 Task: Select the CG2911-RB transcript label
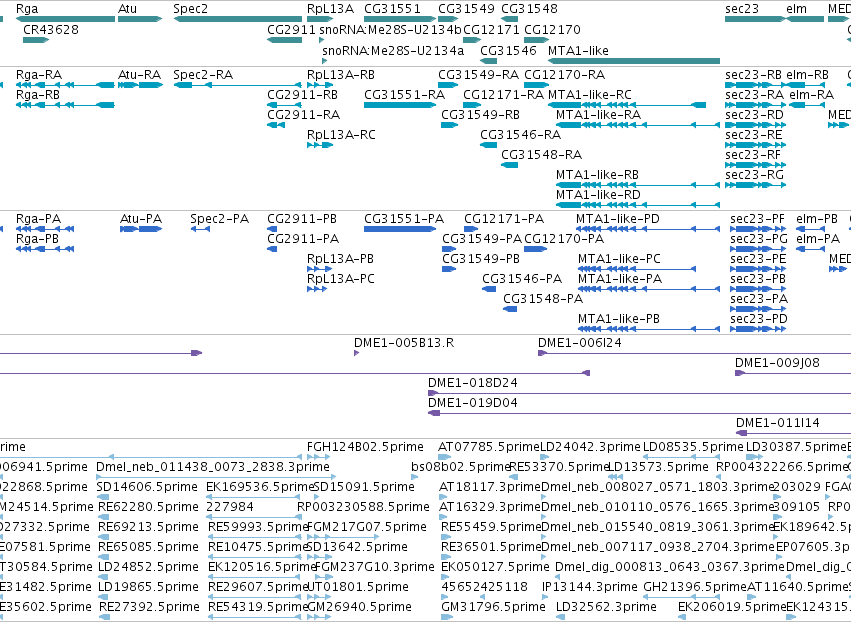302,94
